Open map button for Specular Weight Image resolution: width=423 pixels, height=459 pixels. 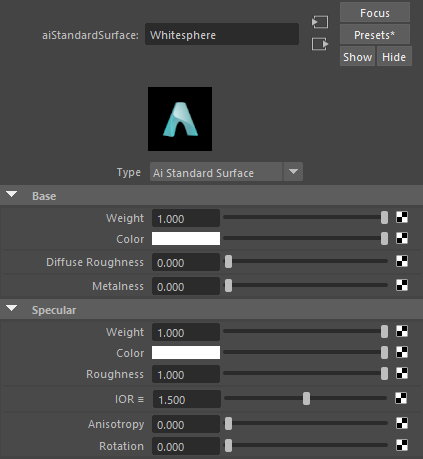coord(402,331)
